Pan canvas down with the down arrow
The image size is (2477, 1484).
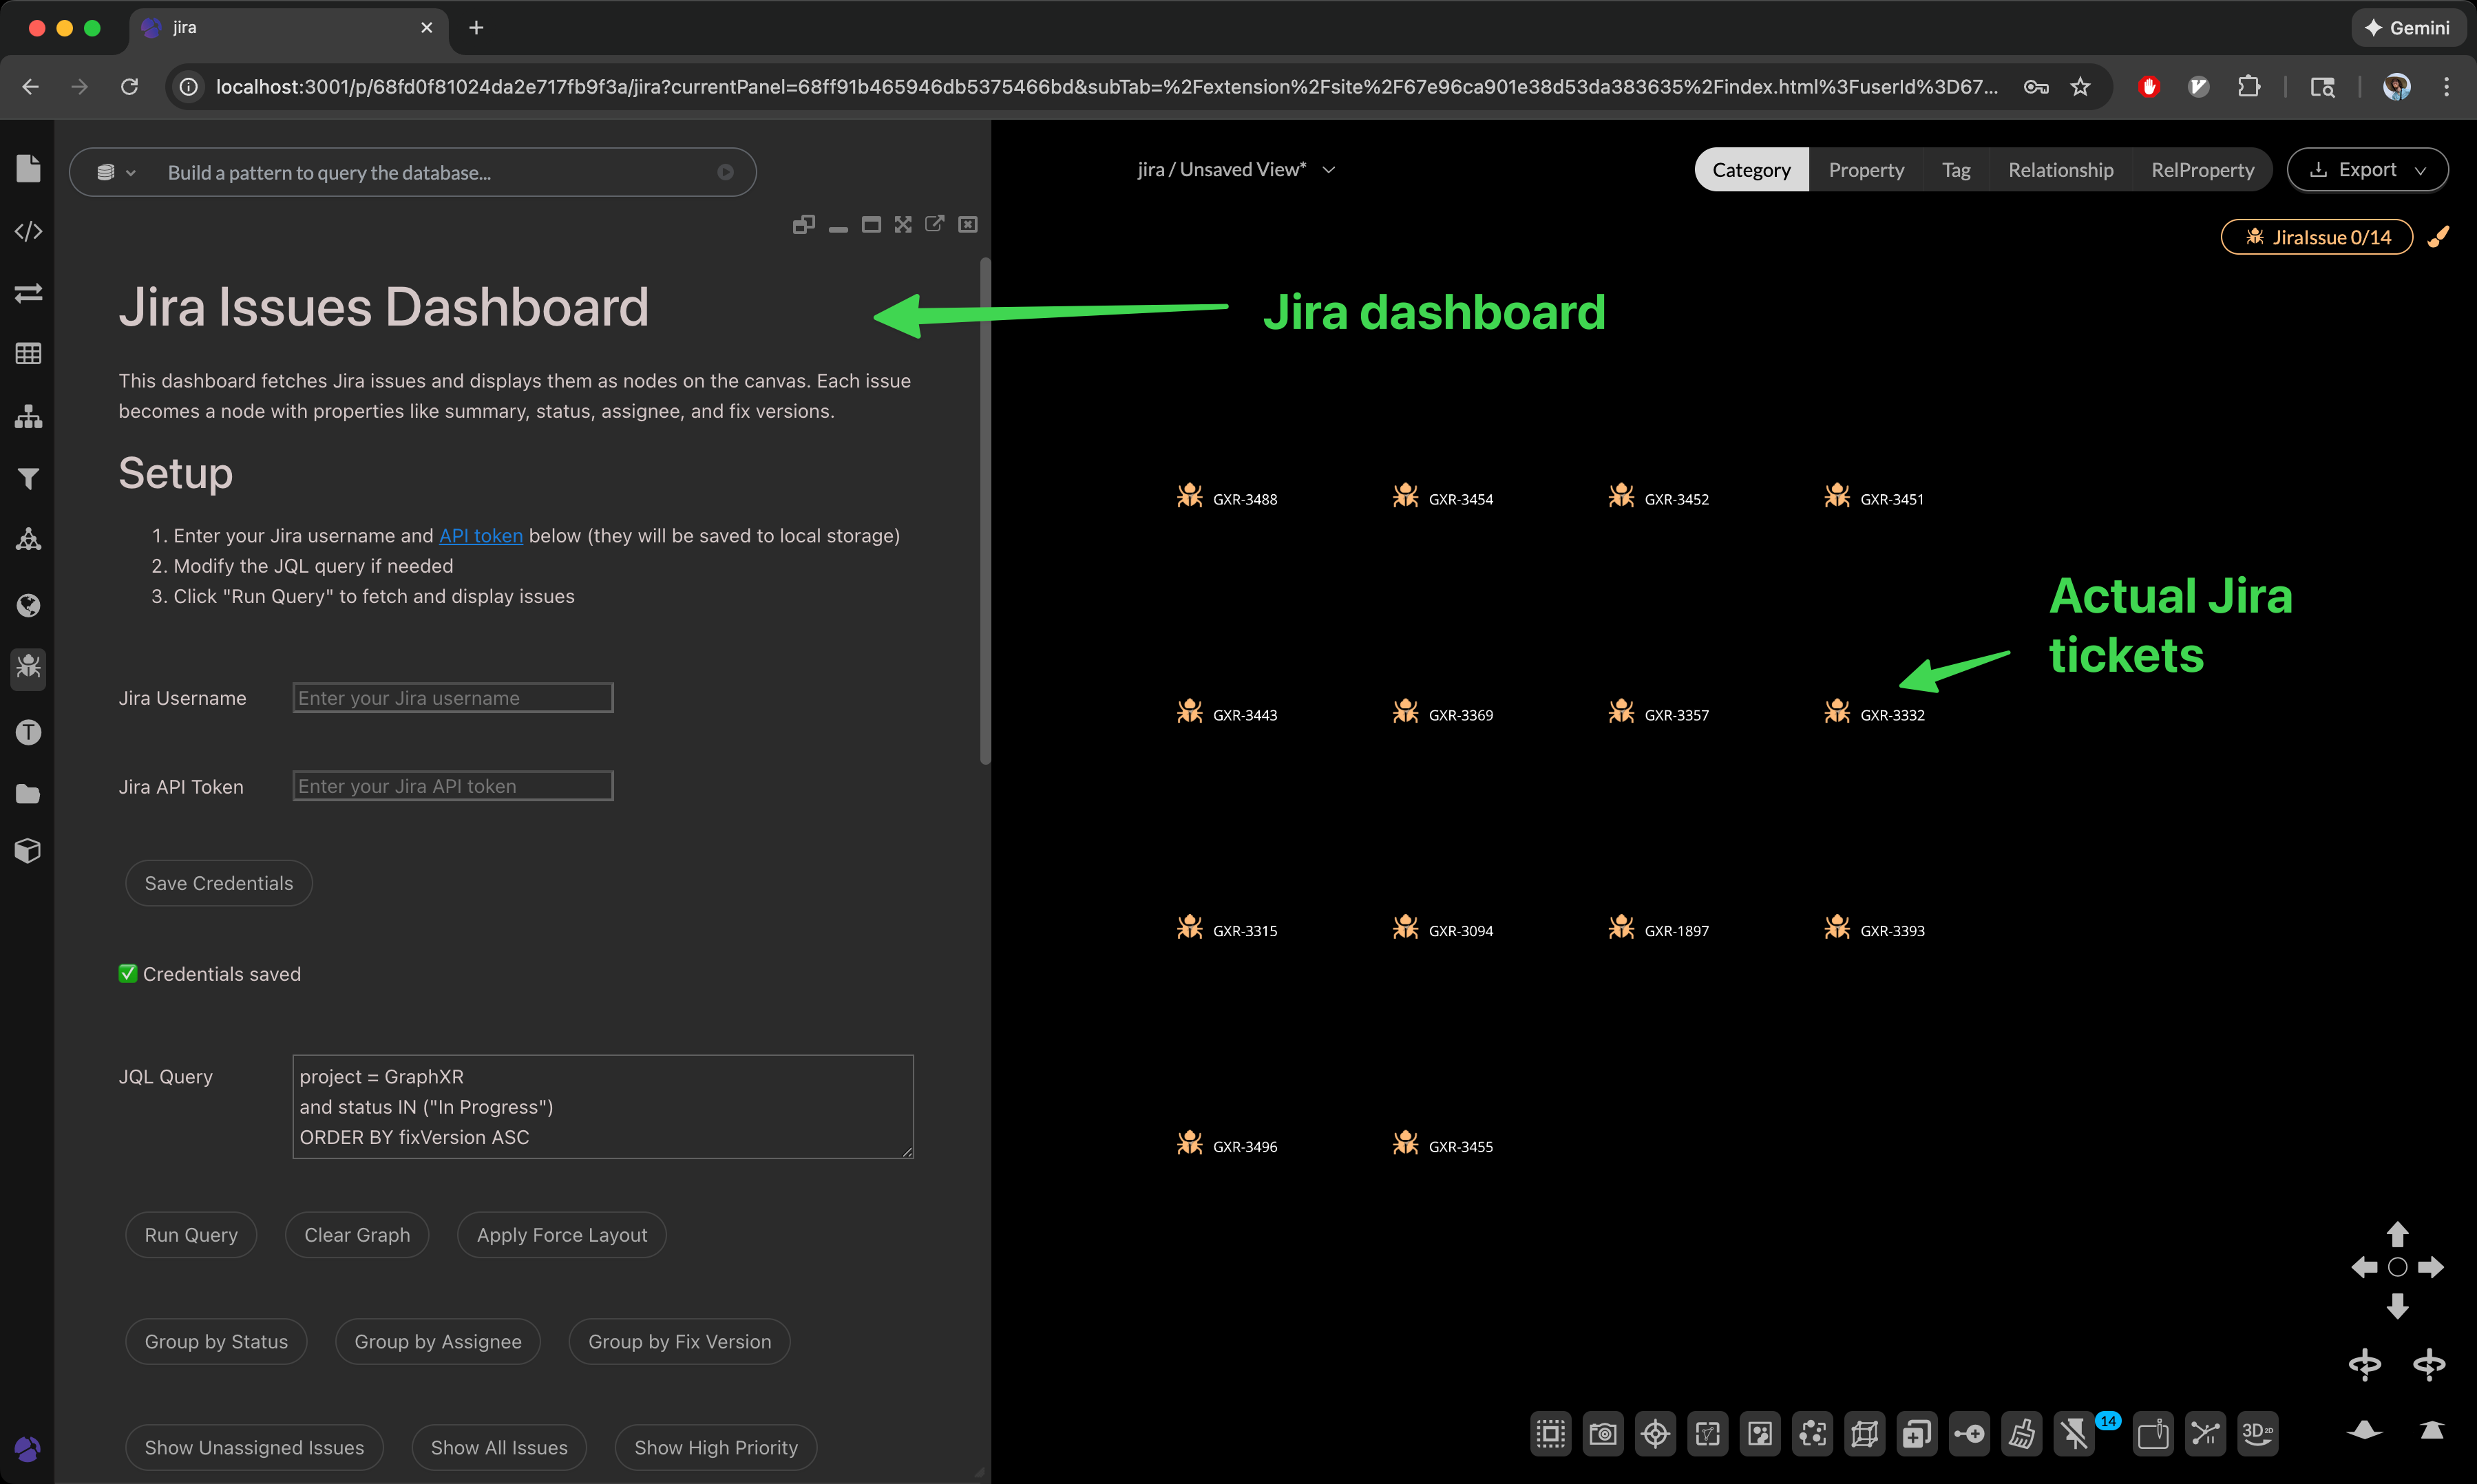2397,1305
